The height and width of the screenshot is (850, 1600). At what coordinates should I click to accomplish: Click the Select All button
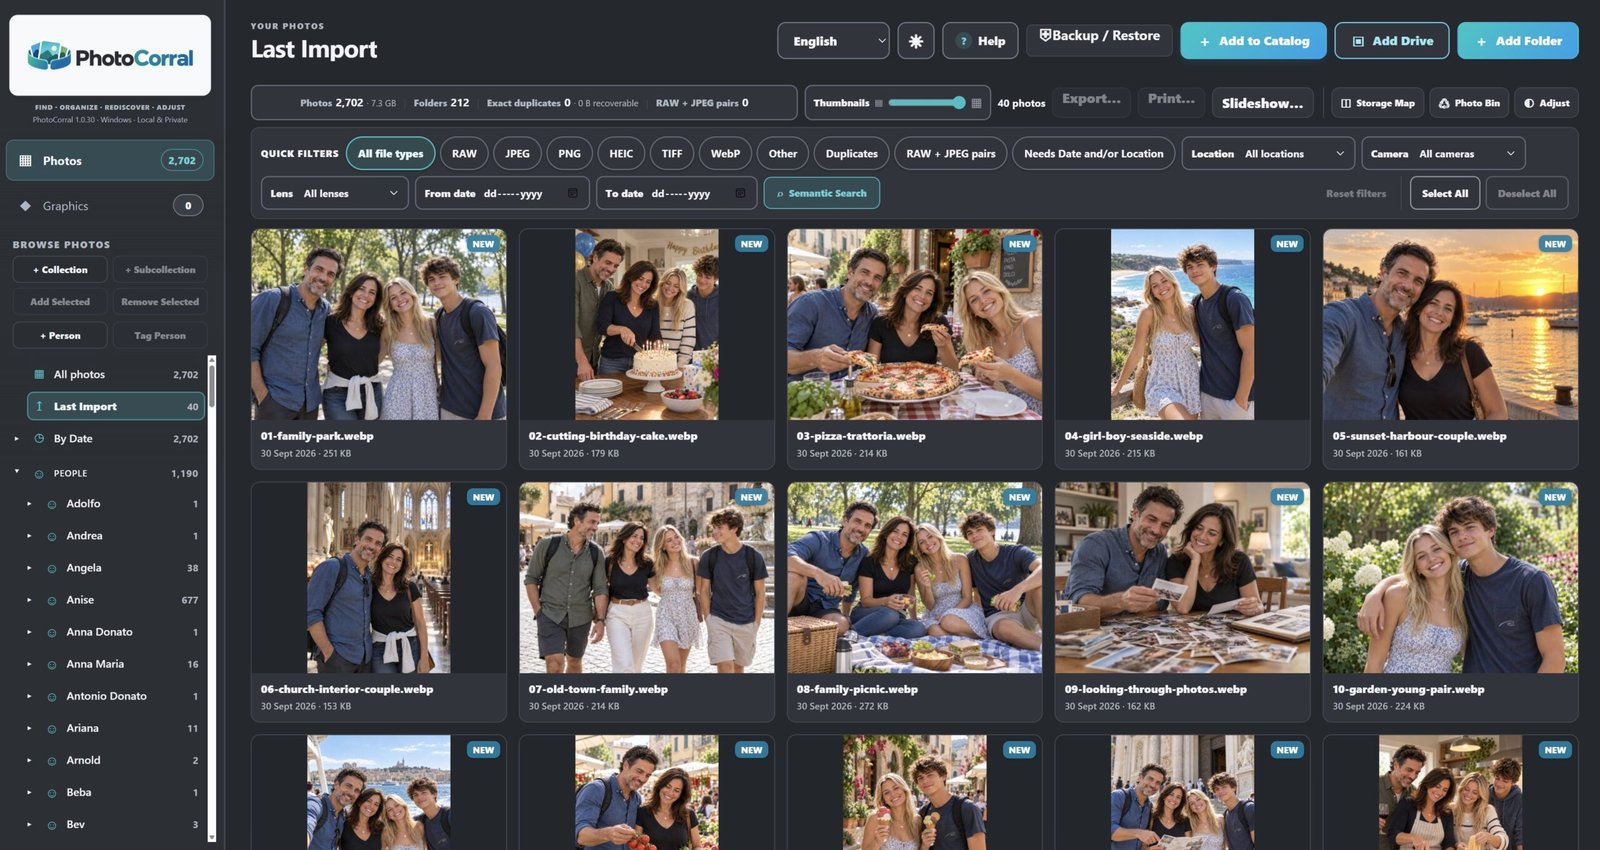(x=1445, y=194)
